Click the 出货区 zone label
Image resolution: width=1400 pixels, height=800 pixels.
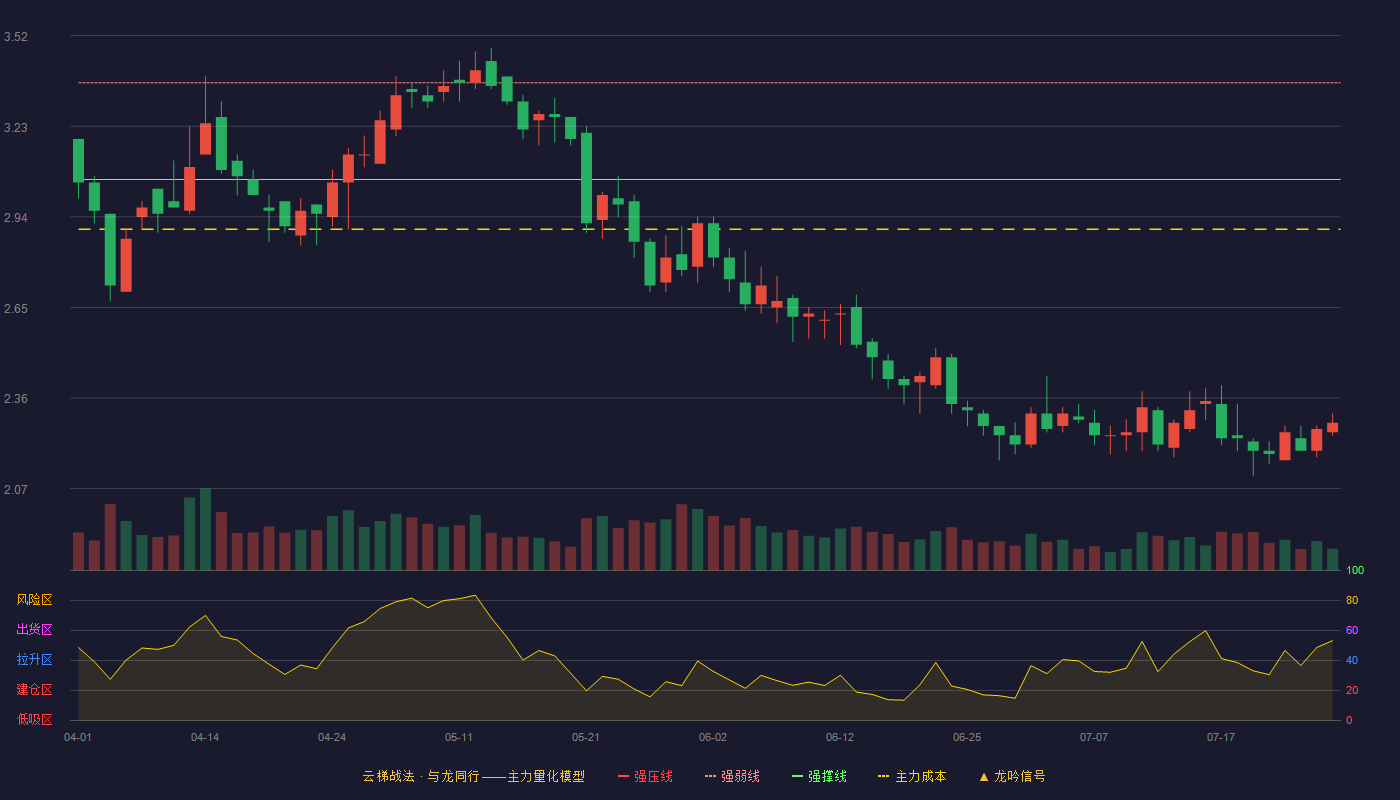(35, 630)
